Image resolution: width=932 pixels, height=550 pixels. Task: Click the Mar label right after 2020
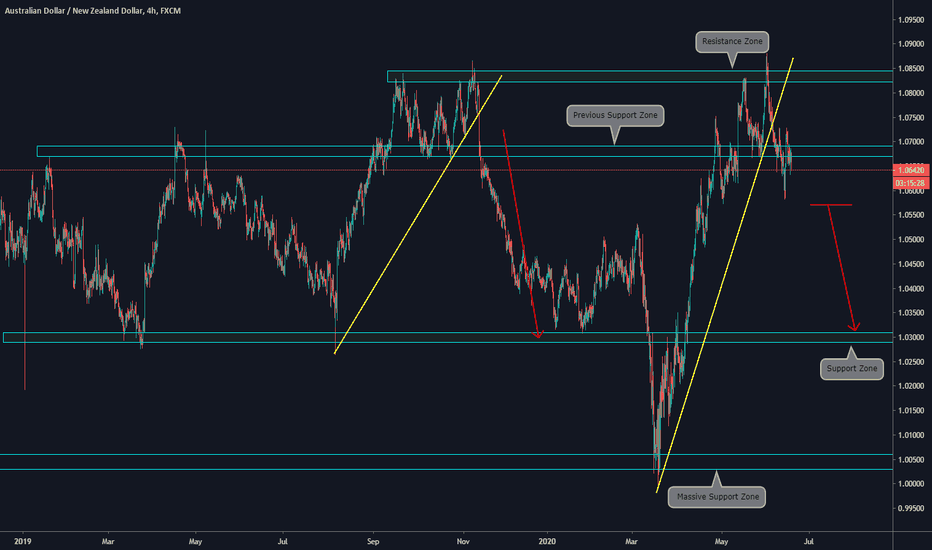(631, 541)
